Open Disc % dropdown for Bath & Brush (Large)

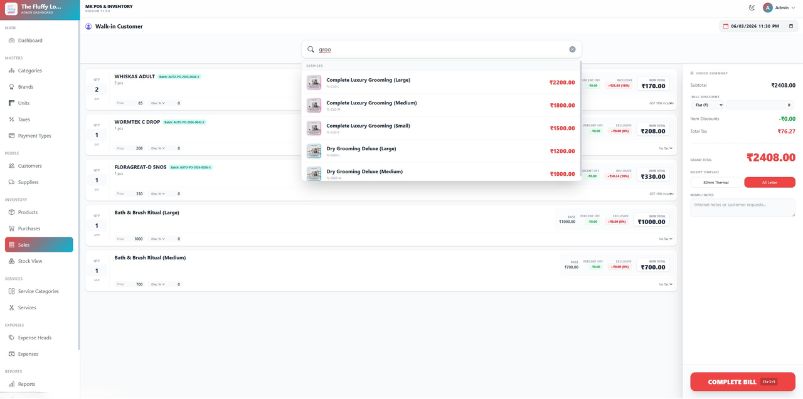pos(158,239)
